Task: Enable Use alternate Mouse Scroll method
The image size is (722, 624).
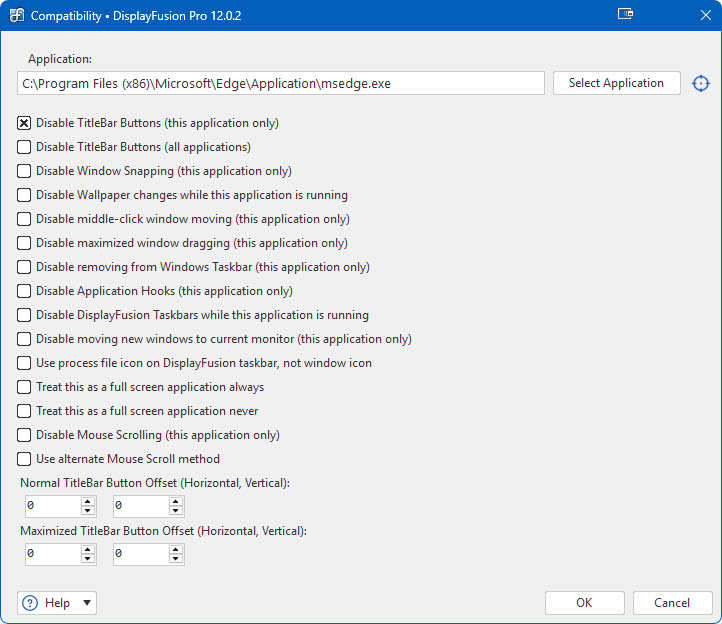Action: (x=24, y=459)
